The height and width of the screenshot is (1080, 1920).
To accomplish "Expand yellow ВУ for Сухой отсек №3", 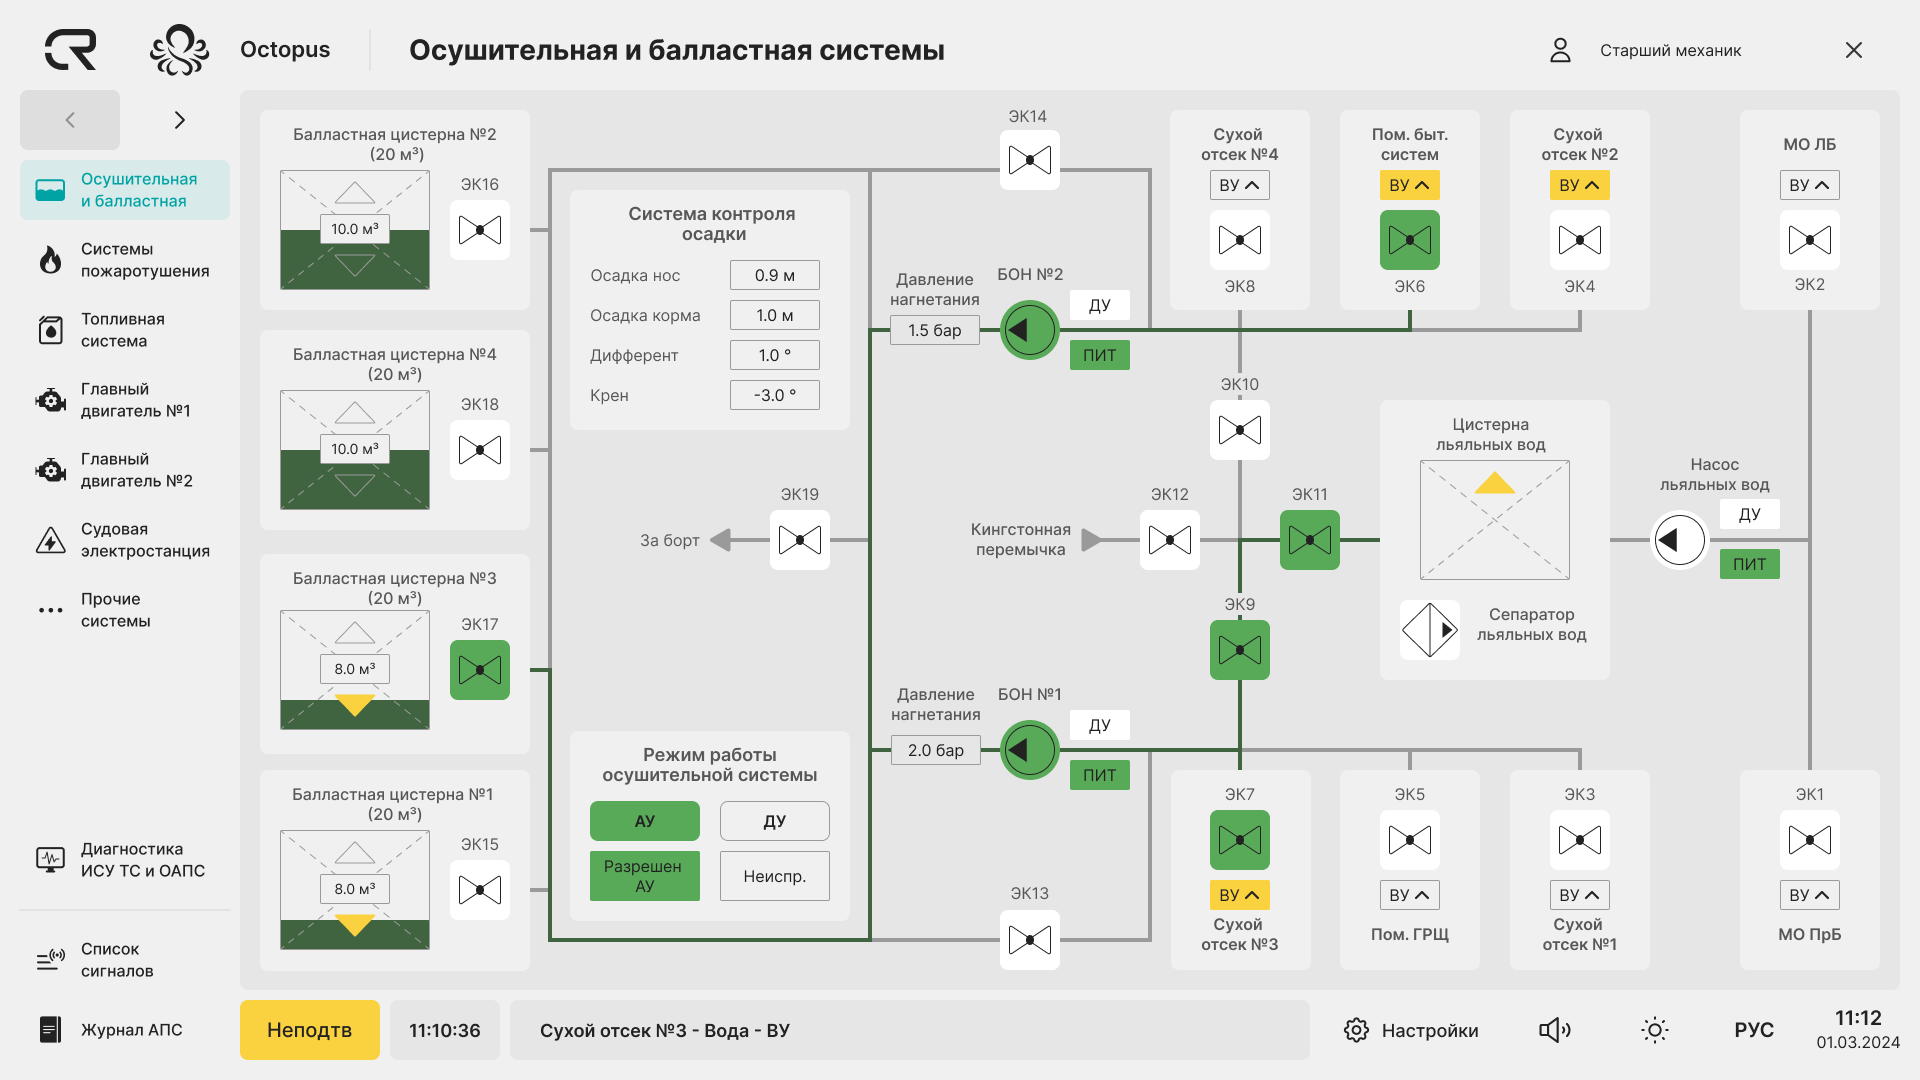I will [1240, 895].
